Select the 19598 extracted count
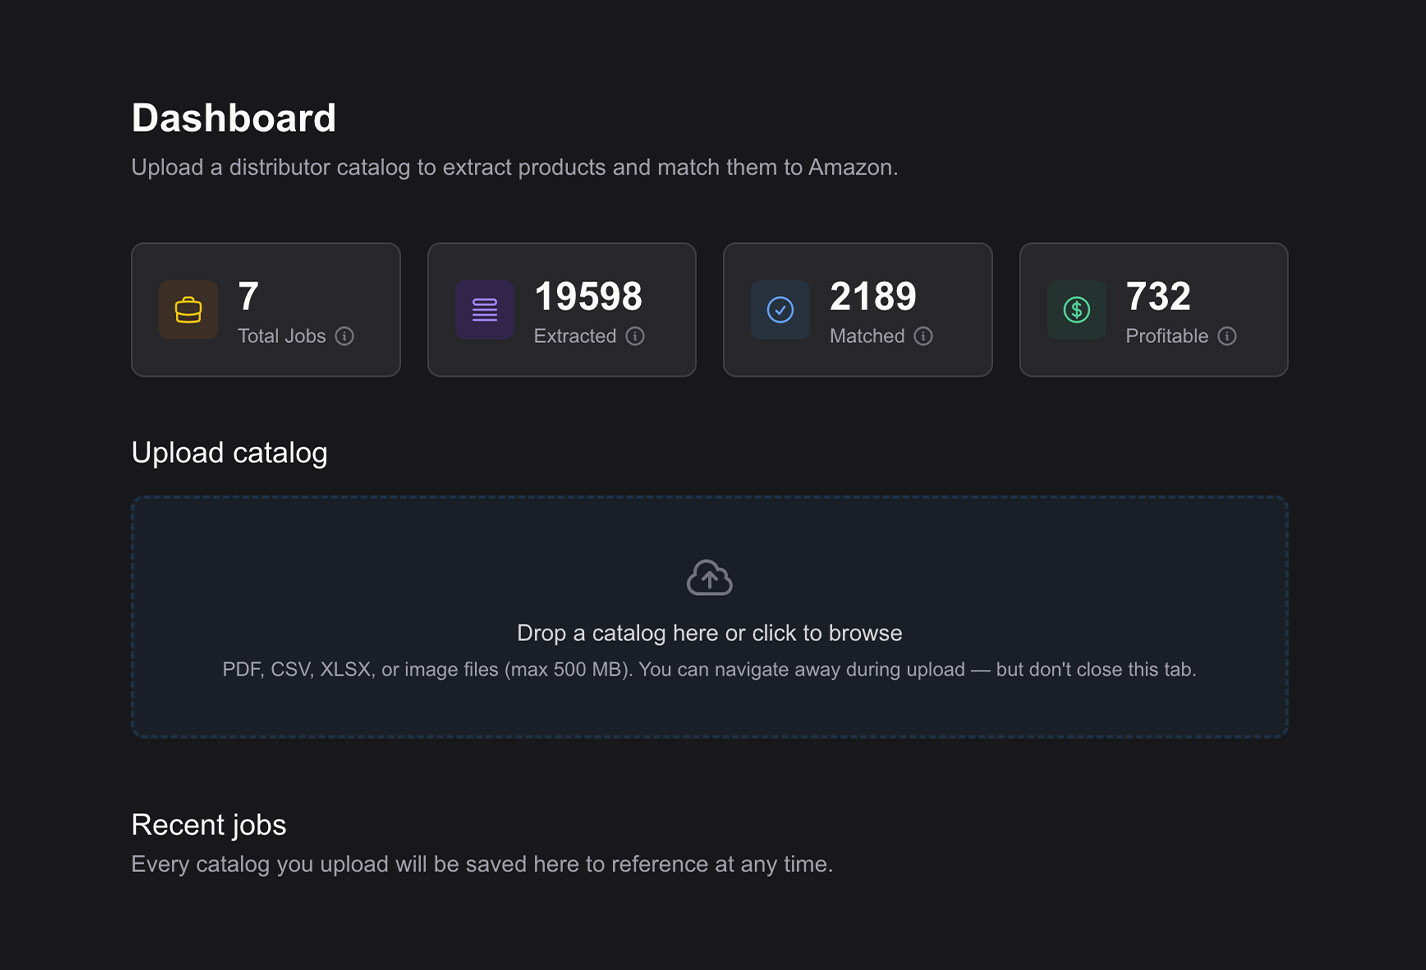Viewport: 1426px width, 970px height. (x=588, y=297)
